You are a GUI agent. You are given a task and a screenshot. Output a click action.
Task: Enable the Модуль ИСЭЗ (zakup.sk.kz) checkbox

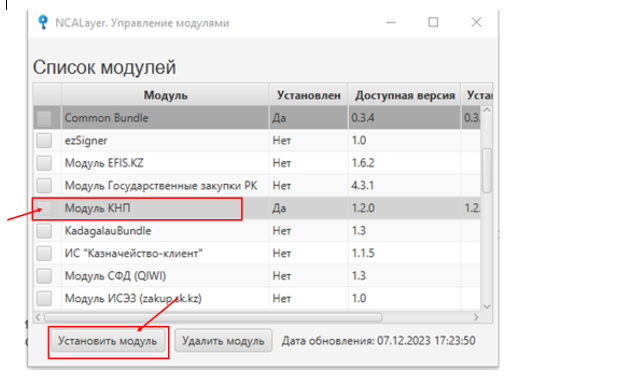(44, 298)
